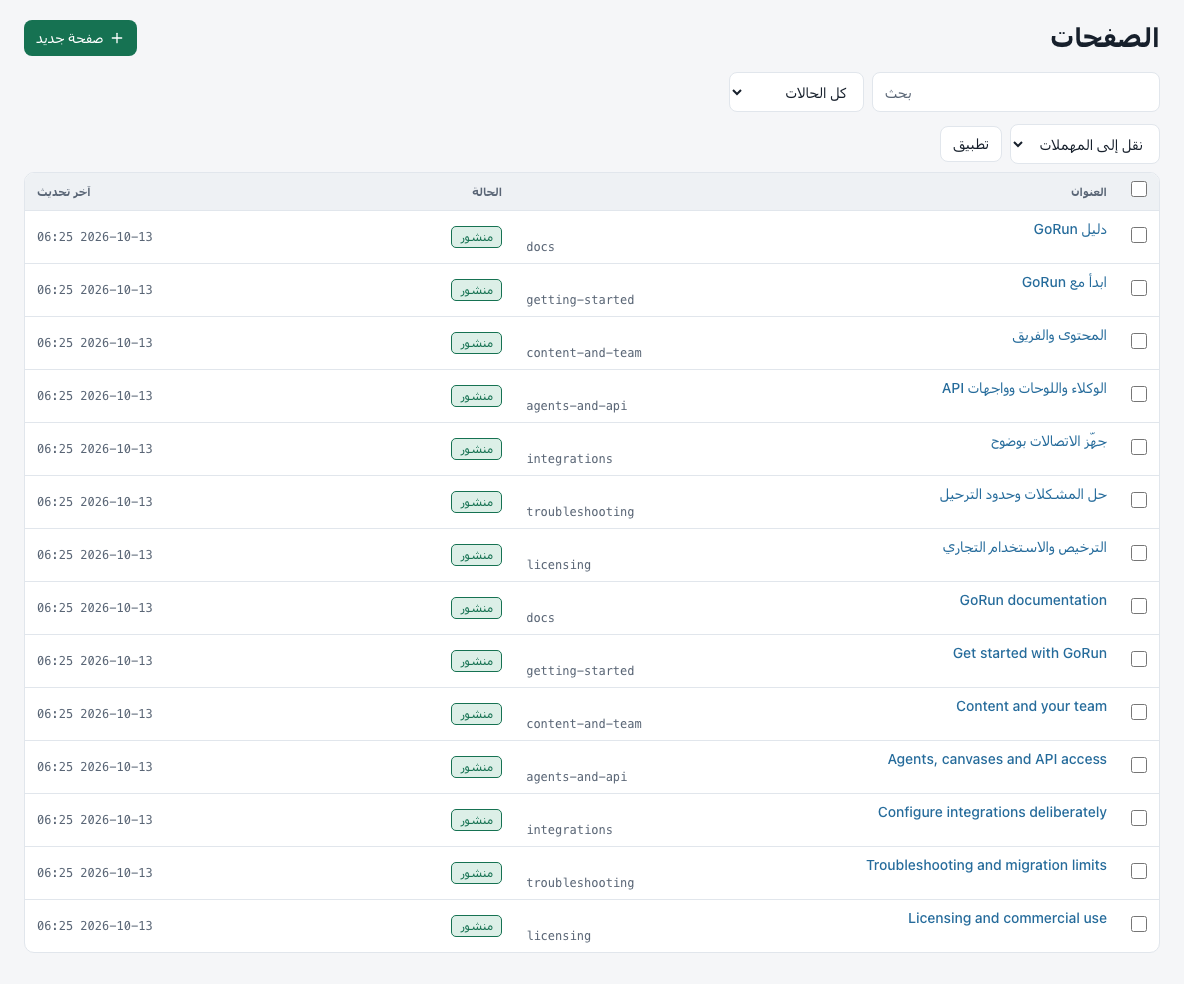The height and width of the screenshot is (984, 1184).
Task: Open Troubleshooting and migration limits link
Action: (986, 865)
